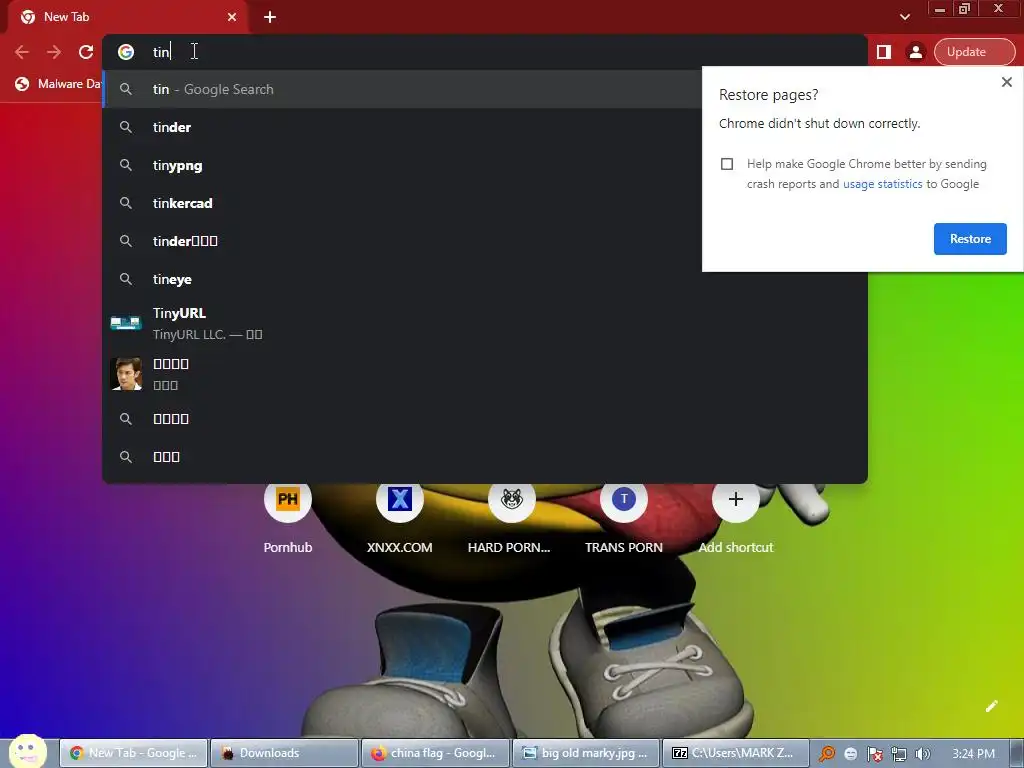Image resolution: width=1024 pixels, height=768 pixels.
Task: Go forward with the forward arrow
Action: (54, 52)
